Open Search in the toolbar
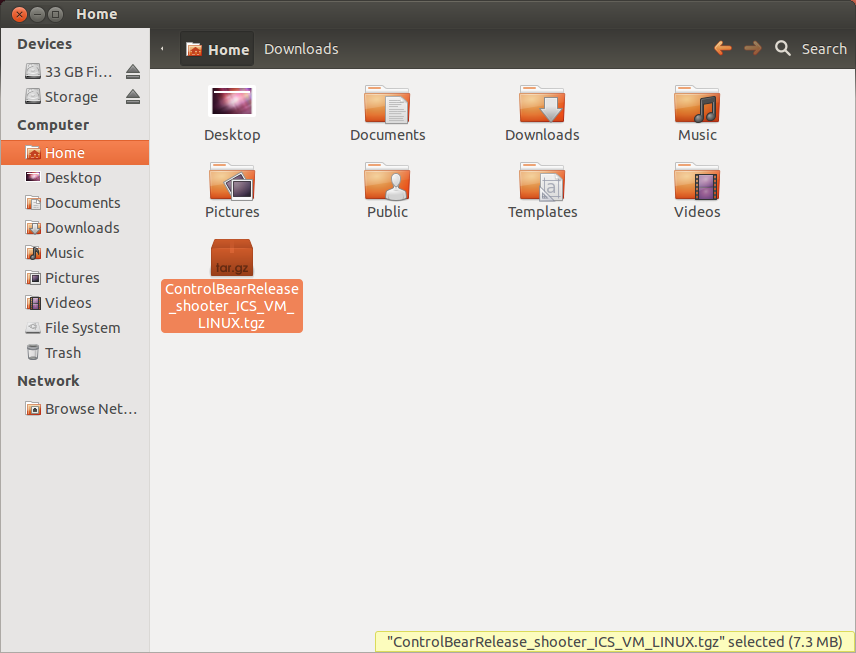 point(811,48)
